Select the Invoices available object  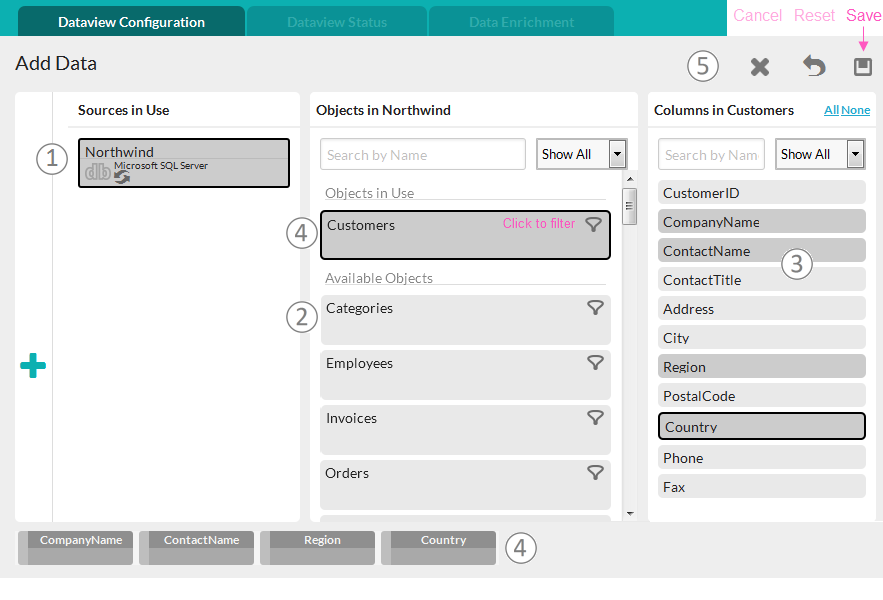[x=465, y=429]
